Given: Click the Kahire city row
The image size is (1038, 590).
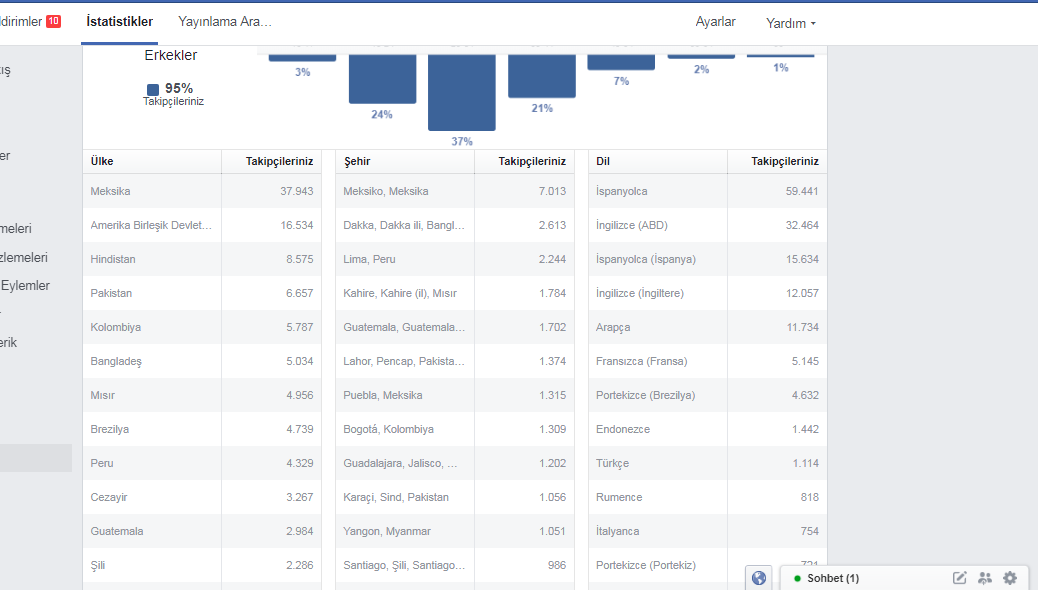Looking at the screenshot, I should click(x=455, y=293).
